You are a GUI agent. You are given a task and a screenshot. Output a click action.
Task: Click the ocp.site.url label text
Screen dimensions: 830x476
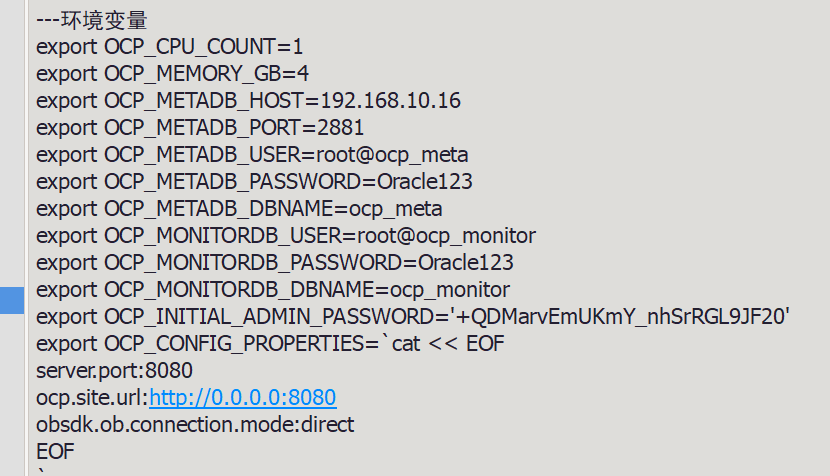coord(93,398)
